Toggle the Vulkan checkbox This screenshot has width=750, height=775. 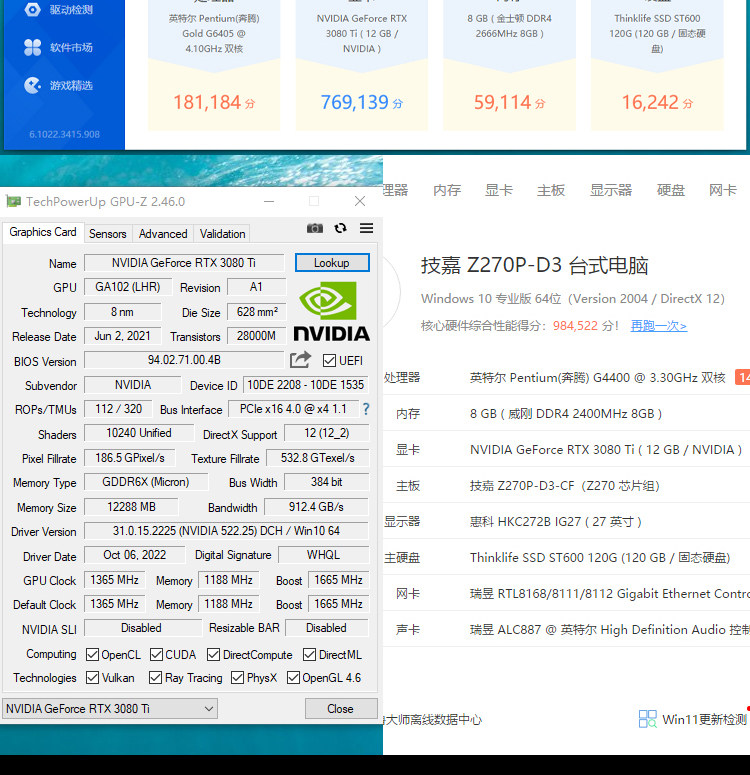tap(92, 677)
